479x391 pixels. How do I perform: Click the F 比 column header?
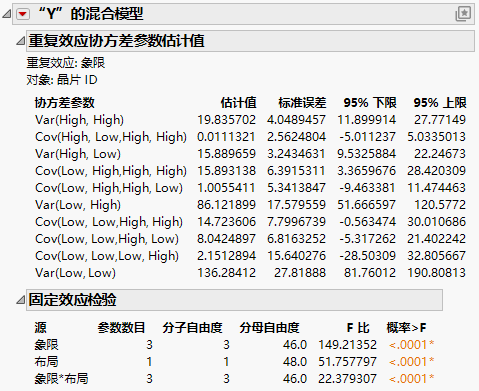click(x=358, y=328)
